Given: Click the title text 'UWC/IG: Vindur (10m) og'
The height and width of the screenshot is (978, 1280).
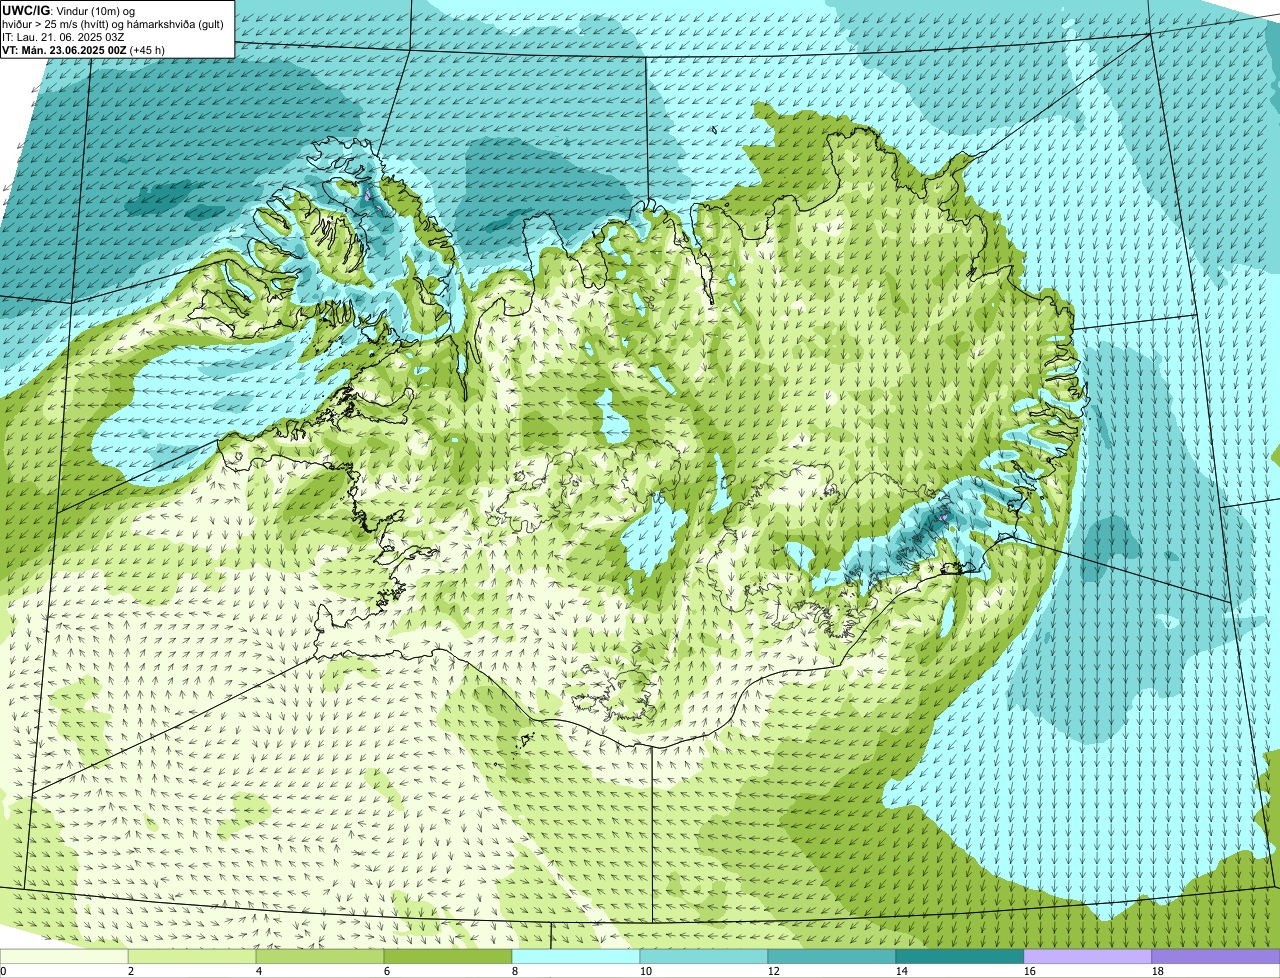Looking at the screenshot, I should [x=68, y=10].
